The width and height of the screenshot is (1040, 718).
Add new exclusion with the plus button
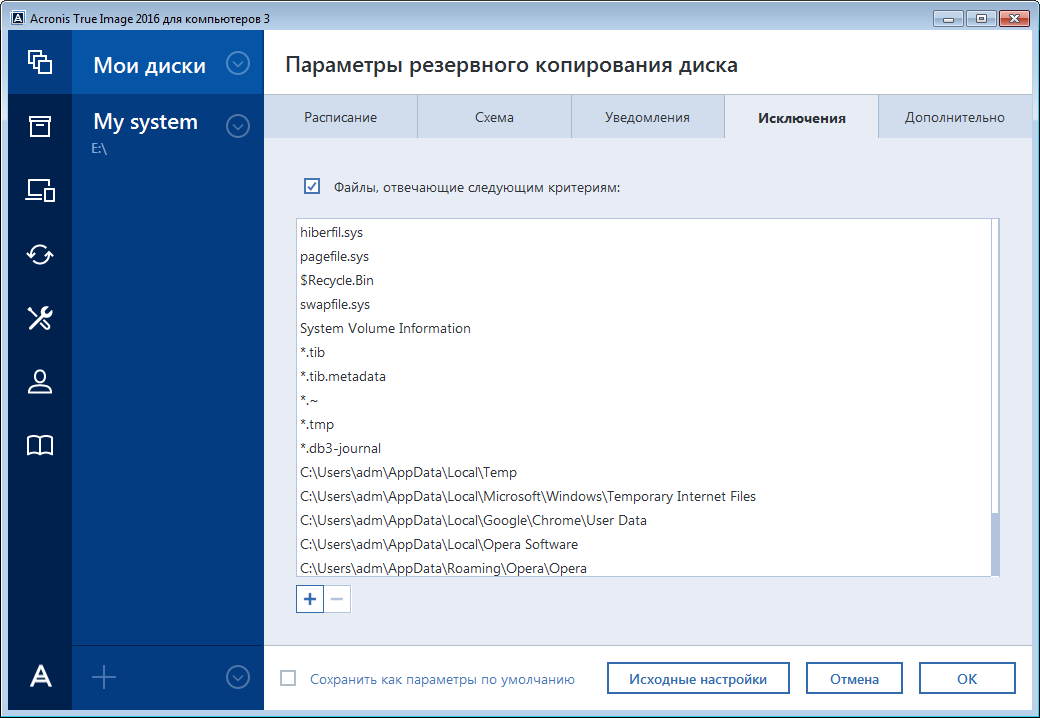click(310, 598)
